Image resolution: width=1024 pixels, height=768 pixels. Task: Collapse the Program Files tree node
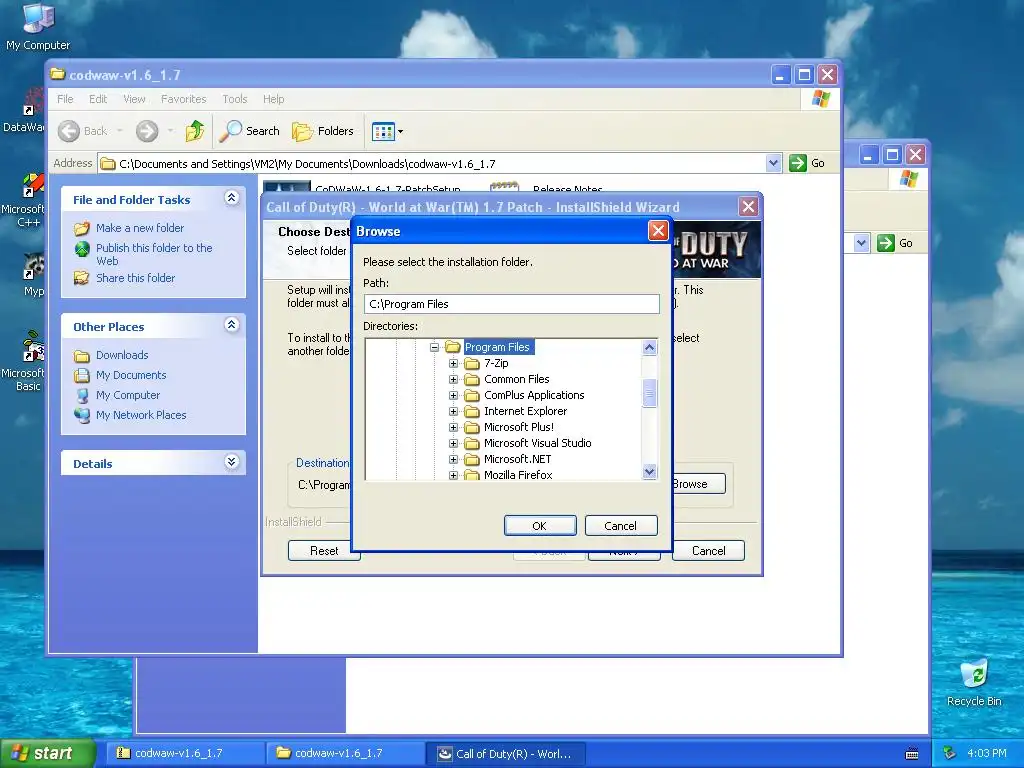pos(434,347)
